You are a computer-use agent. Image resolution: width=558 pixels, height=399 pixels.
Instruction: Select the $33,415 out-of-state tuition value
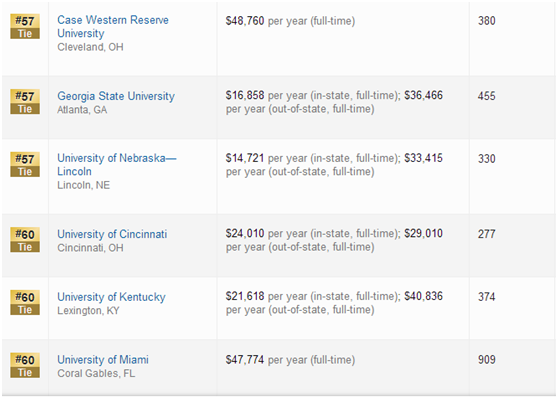[423, 158]
